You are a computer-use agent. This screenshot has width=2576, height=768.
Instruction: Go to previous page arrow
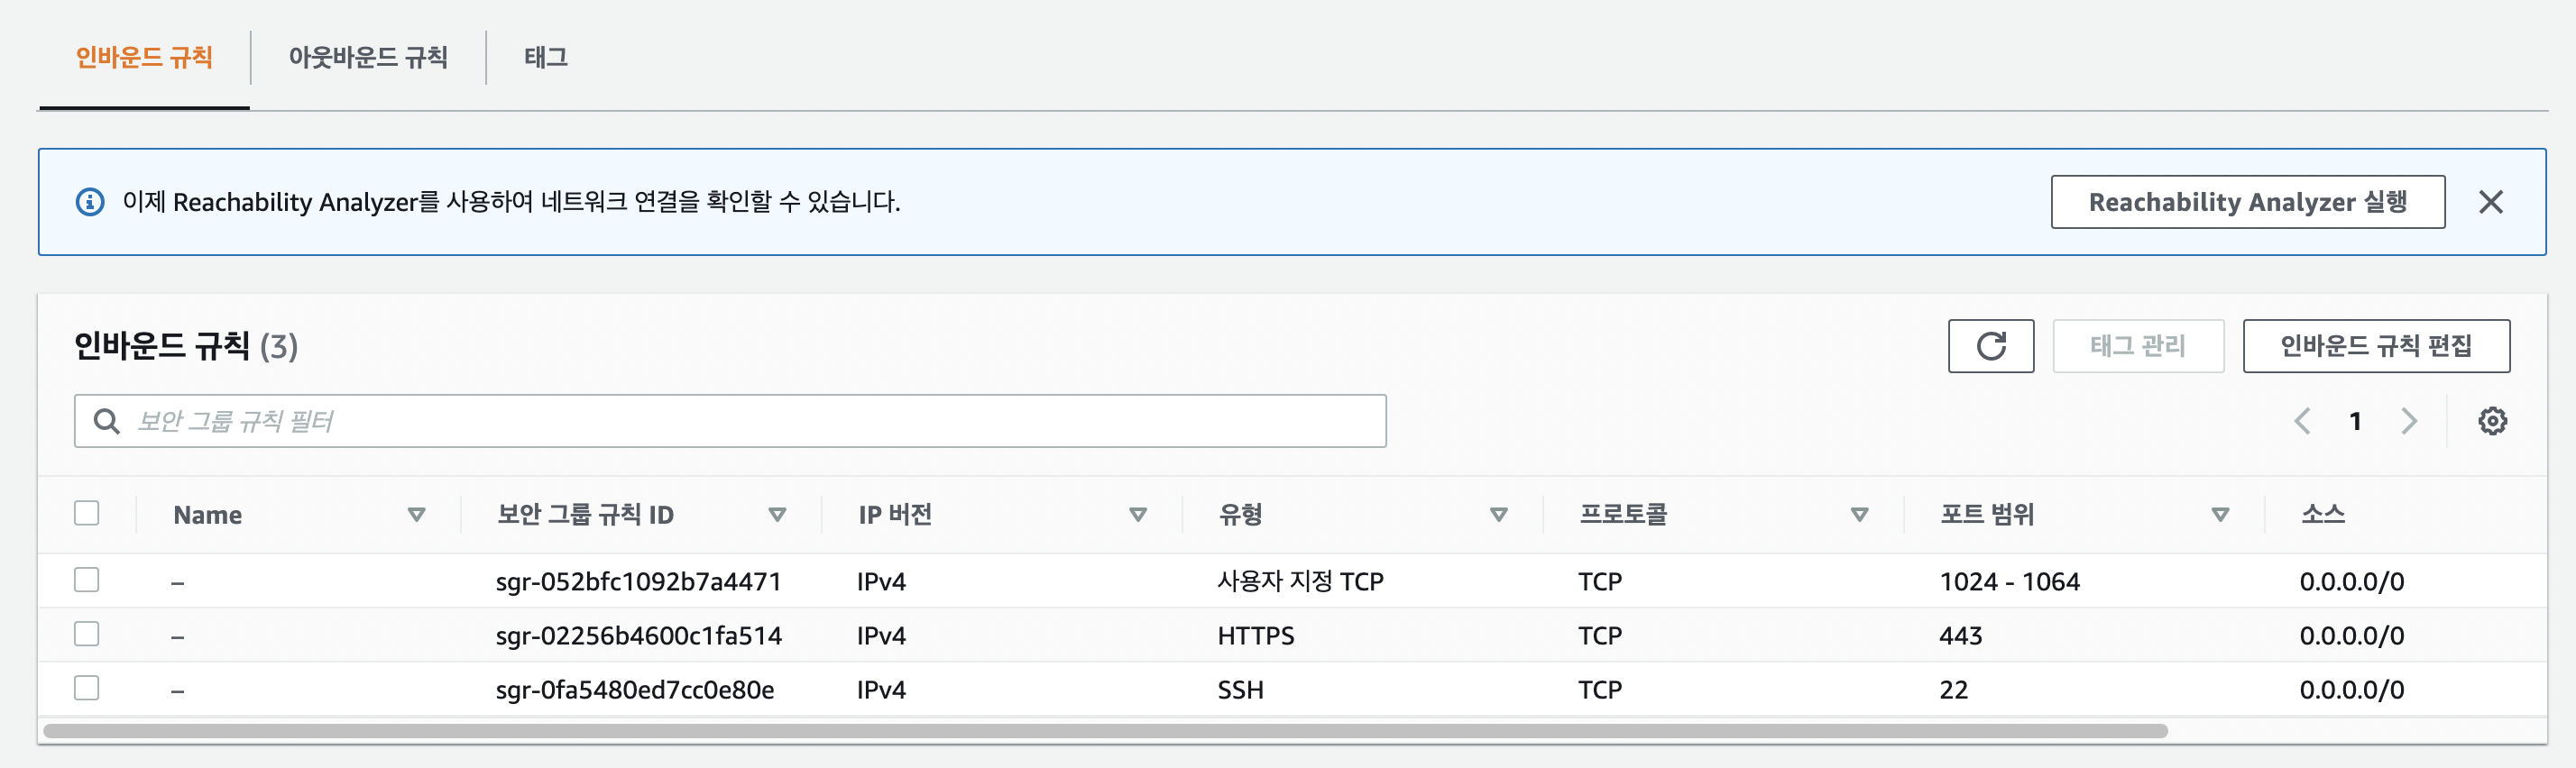(2302, 421)
